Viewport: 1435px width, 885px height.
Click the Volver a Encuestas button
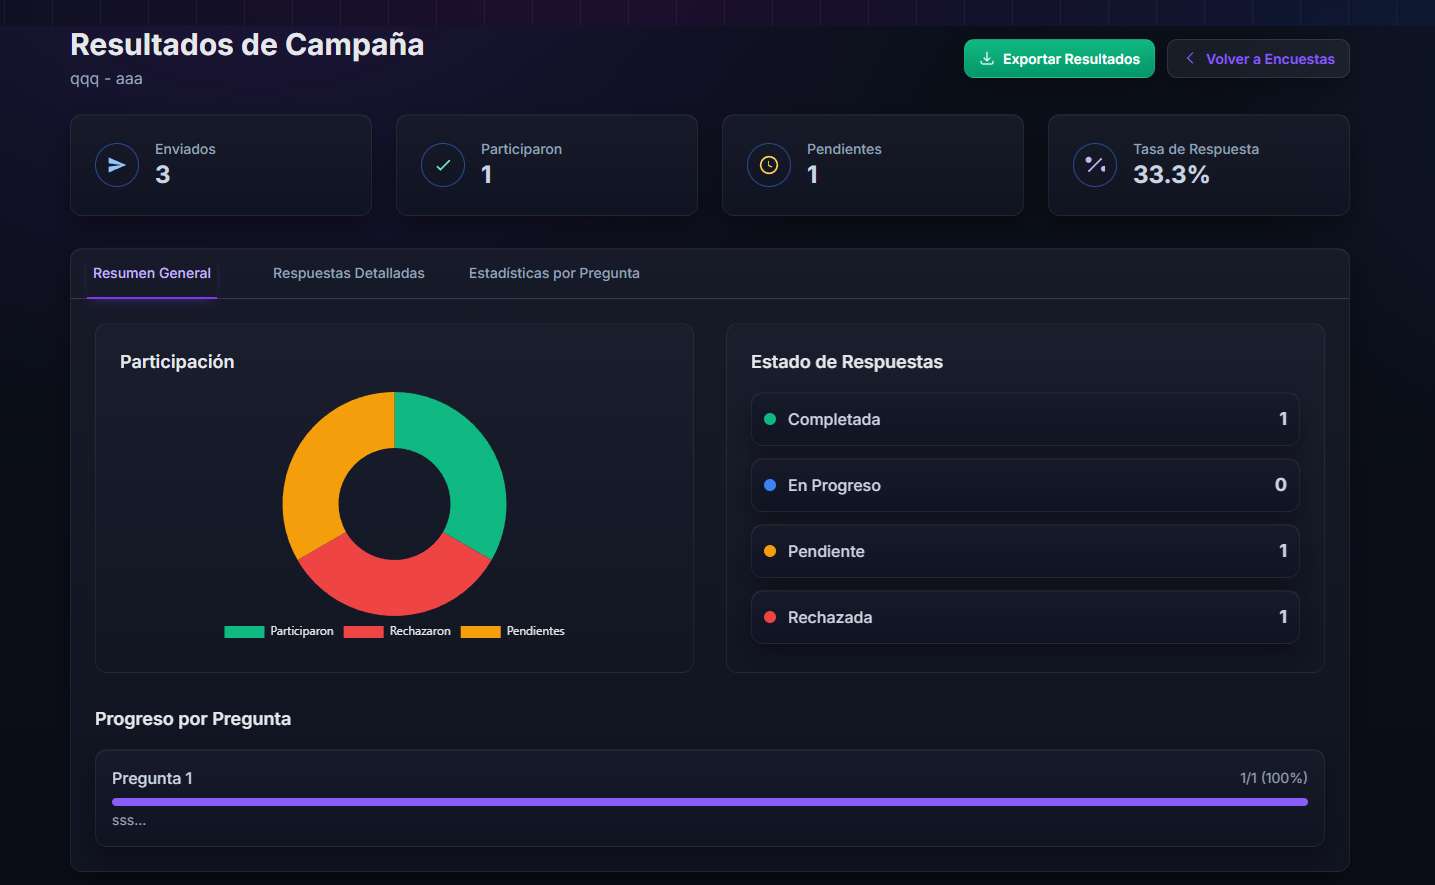1258,58
